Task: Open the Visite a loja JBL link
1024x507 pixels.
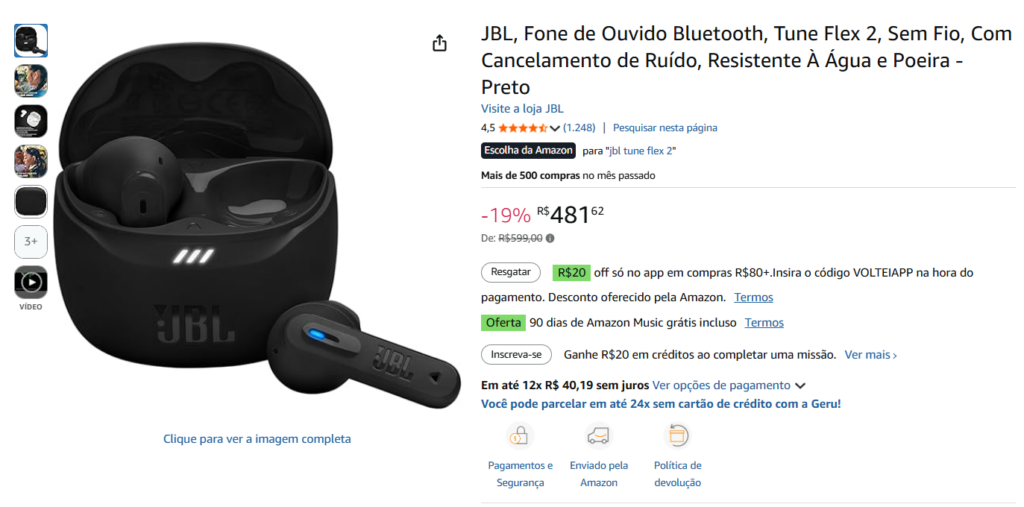Action: click(522, 108)
